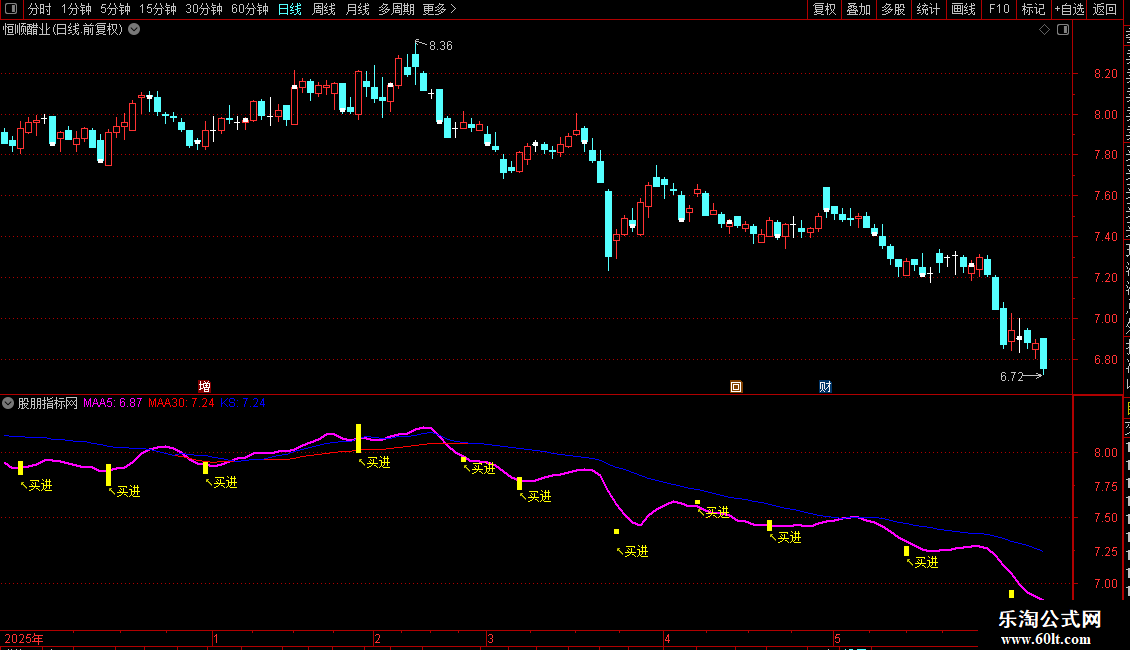Click the 股朋指标网 indicator name

tap(48, 404)
